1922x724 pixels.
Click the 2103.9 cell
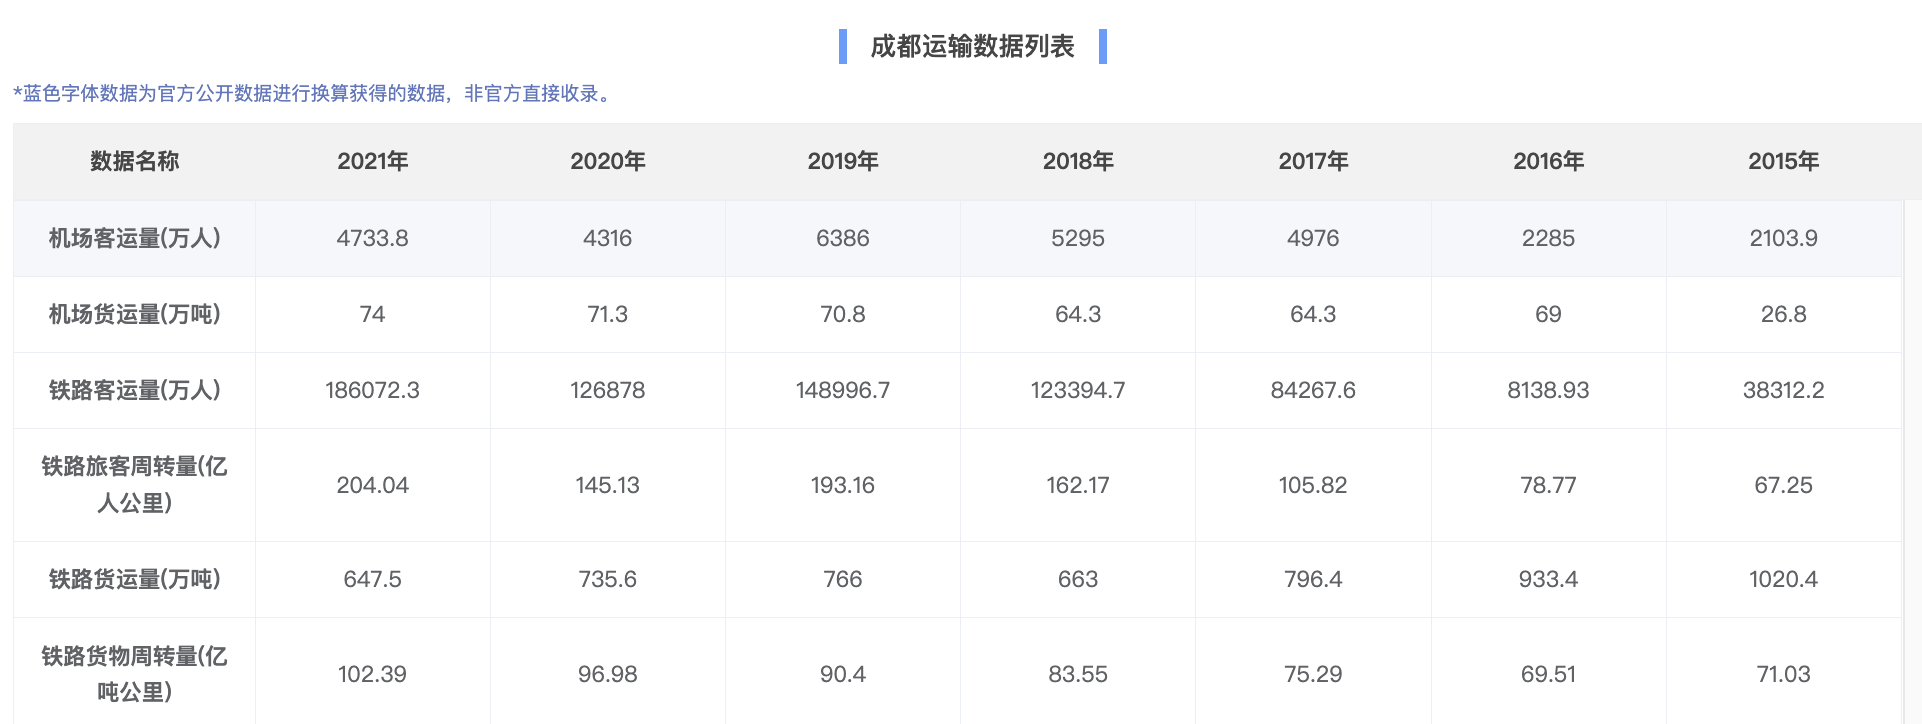[1783, 238]
